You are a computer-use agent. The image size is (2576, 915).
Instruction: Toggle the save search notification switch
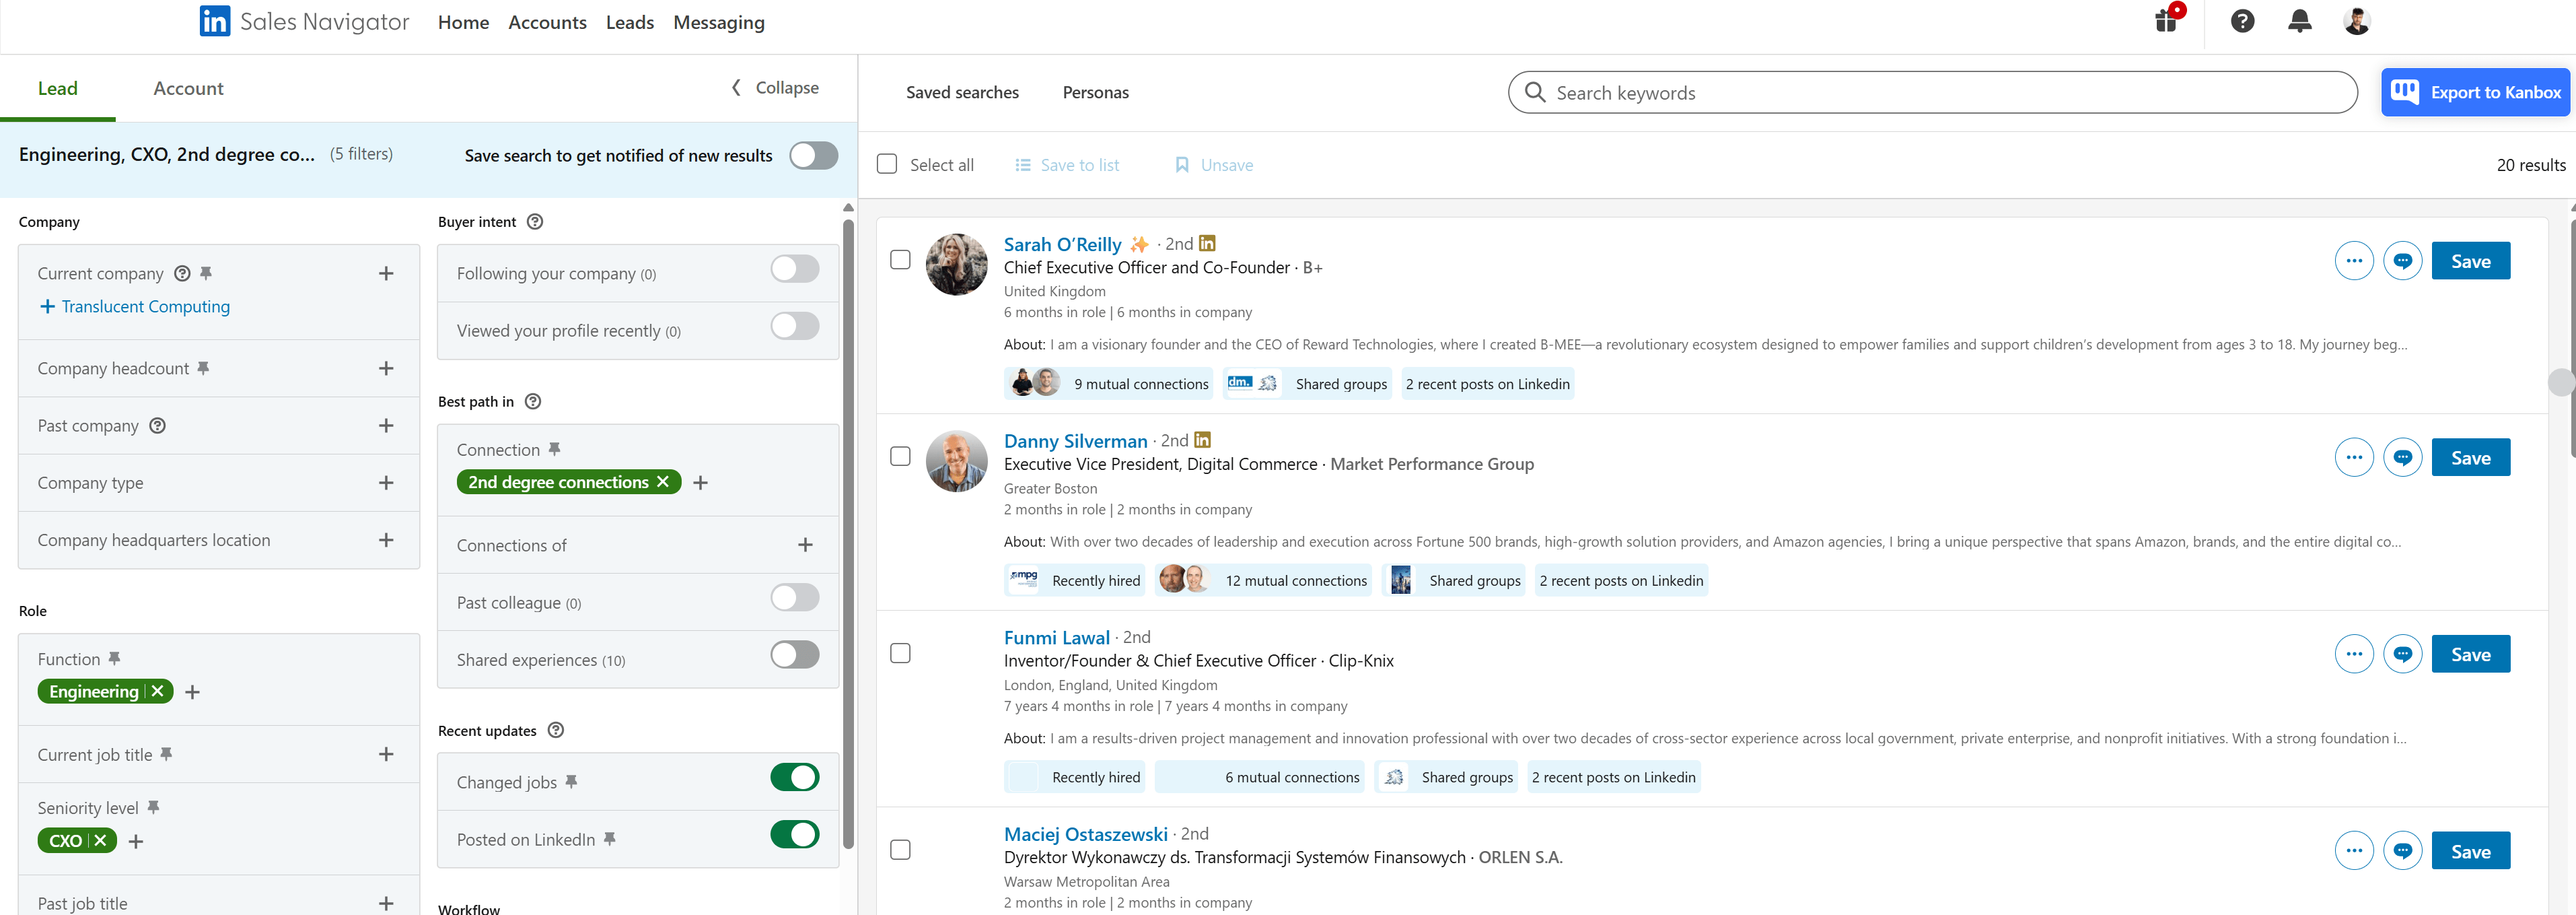(x=813, y=156)
